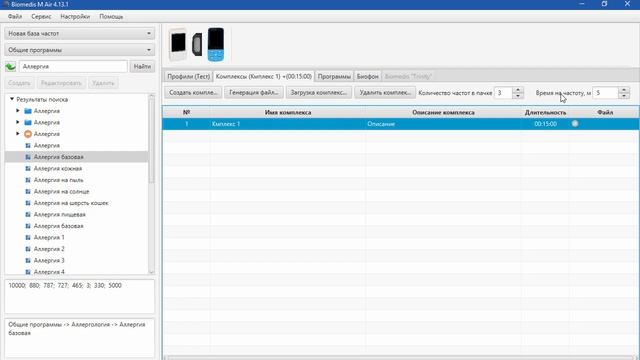Viewport: 640px width, 360px height.
Task: Click the Описание комплекса column header
Action: tap(443, 112)
